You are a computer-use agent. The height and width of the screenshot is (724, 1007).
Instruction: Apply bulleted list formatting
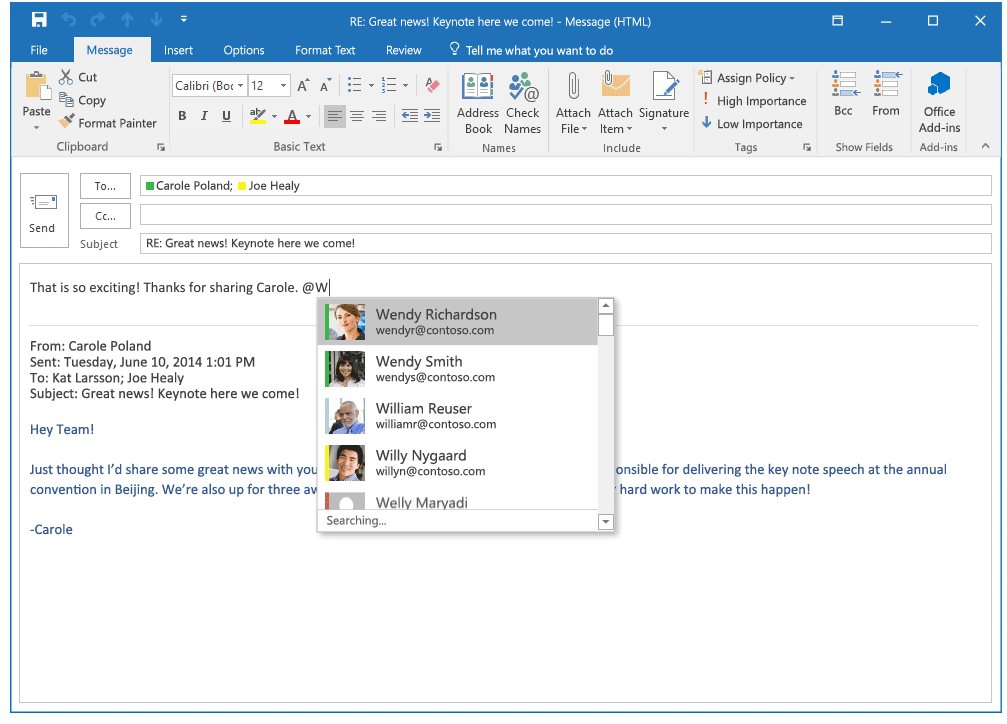pyautogui.click(x=355, y=85)
